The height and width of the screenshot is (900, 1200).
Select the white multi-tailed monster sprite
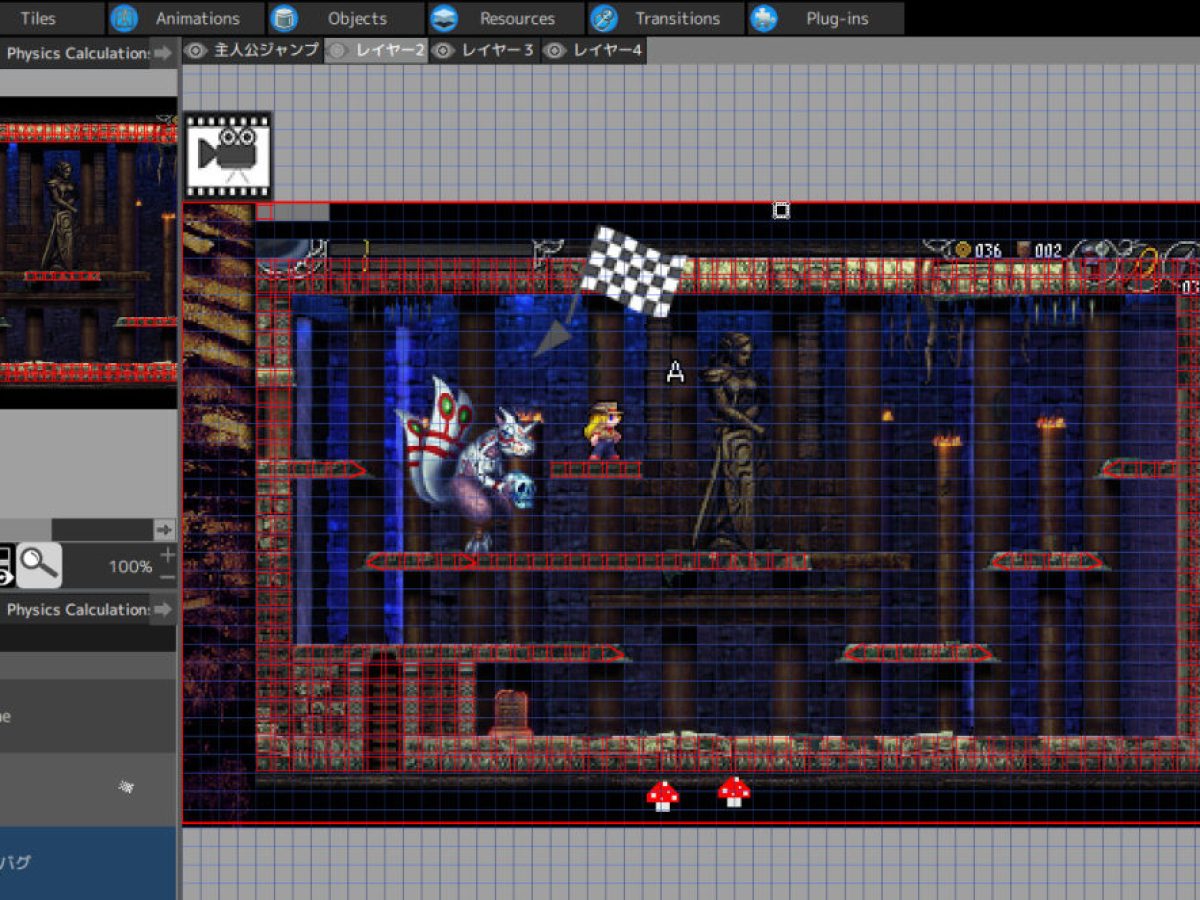[468, 462]
